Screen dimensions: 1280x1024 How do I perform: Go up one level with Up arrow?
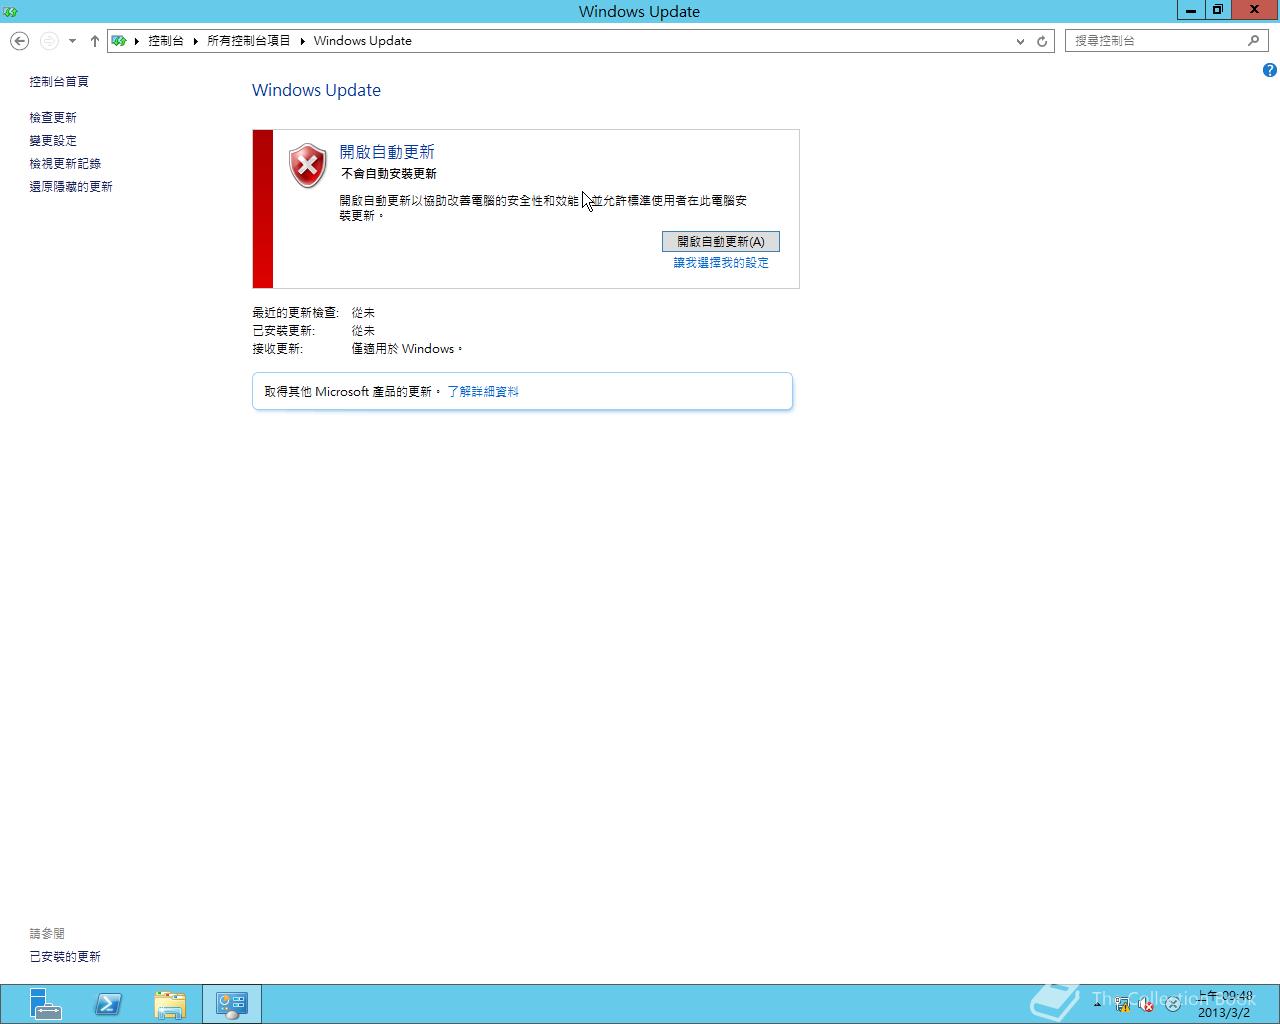coord(95,41)
